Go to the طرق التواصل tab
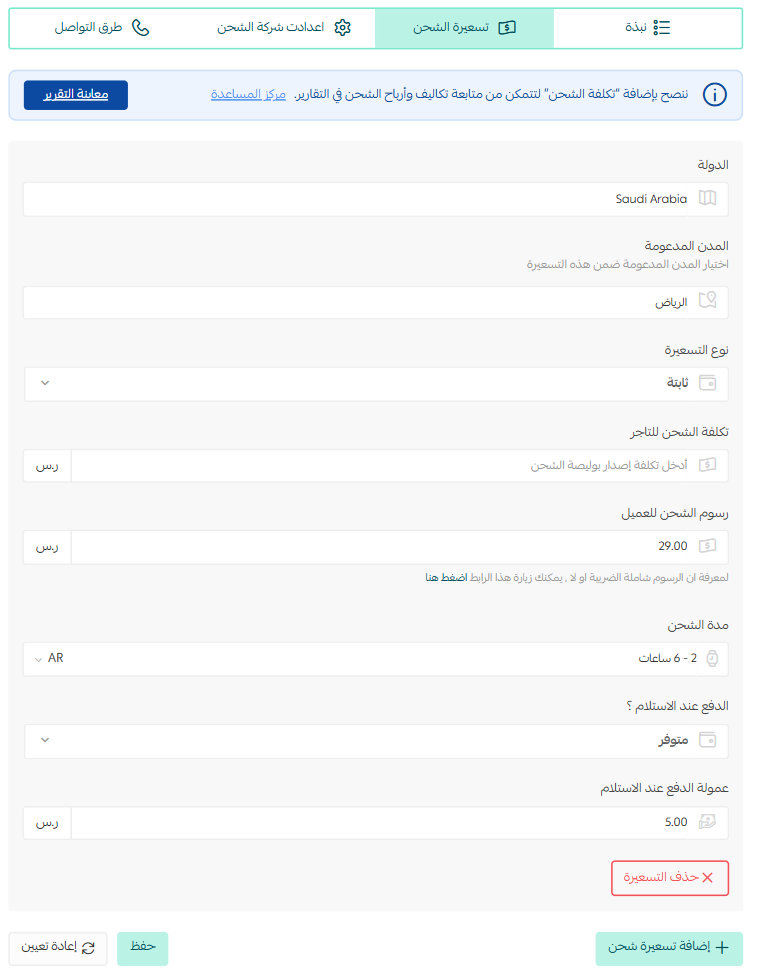This screenshot has height=977, width=757. [102, 27]
